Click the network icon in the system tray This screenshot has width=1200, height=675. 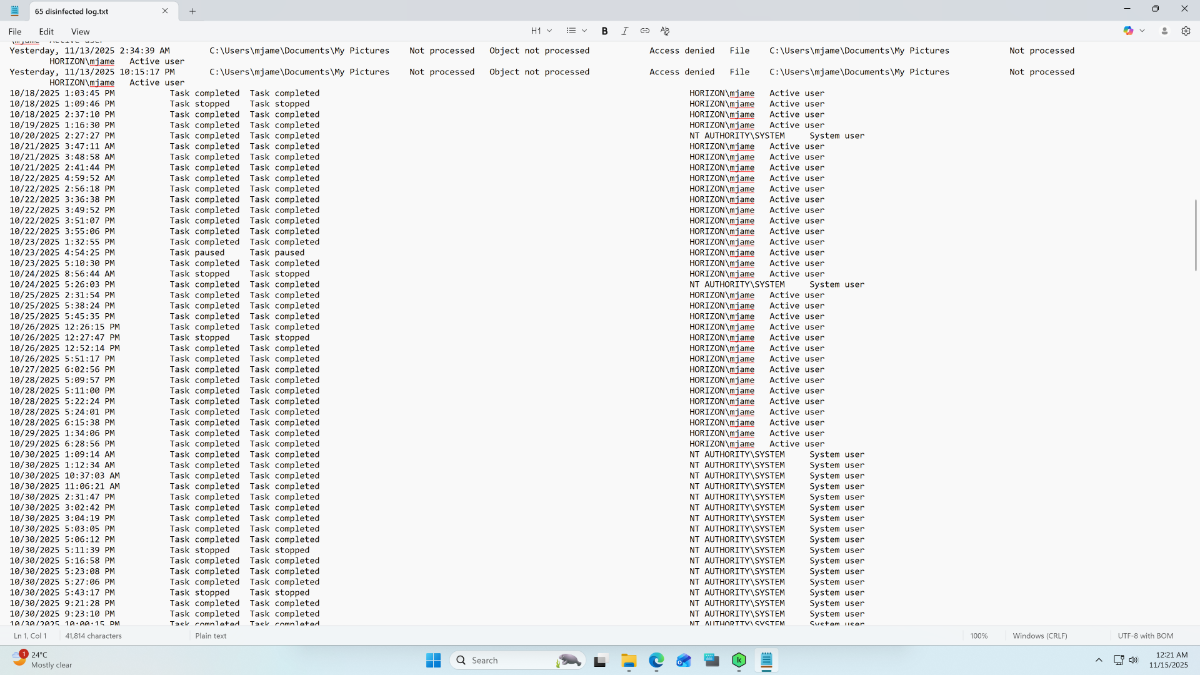pyautogui.click(x=1119, y=660)
